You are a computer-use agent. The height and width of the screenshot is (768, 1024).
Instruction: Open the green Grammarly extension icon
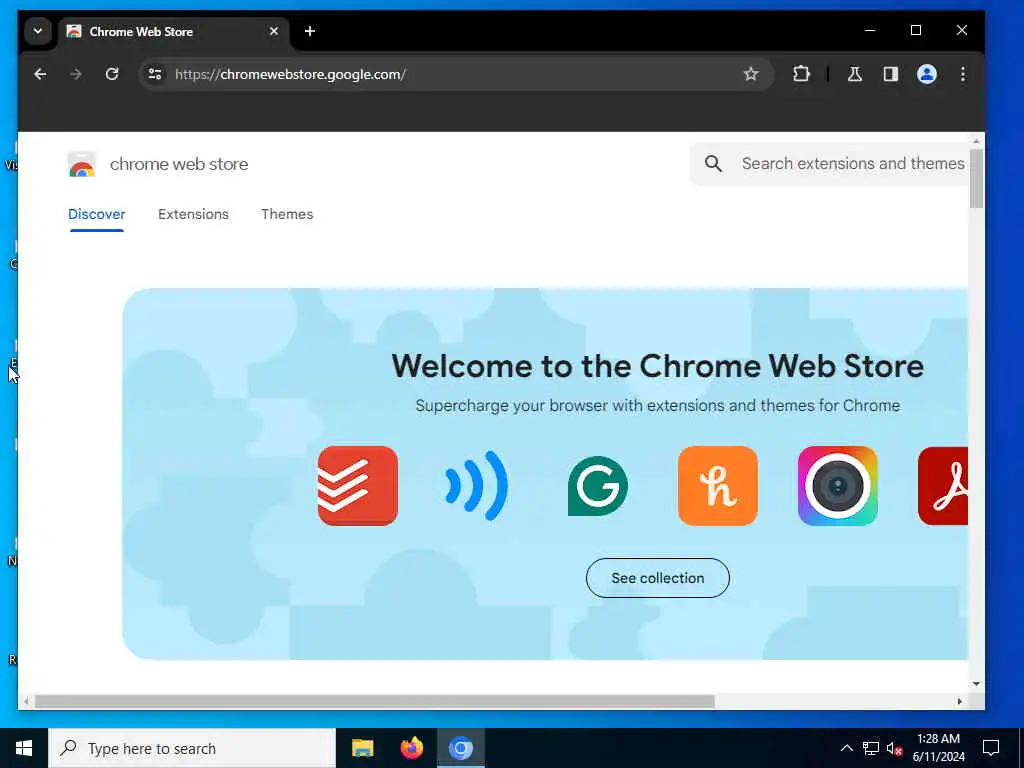598,486
